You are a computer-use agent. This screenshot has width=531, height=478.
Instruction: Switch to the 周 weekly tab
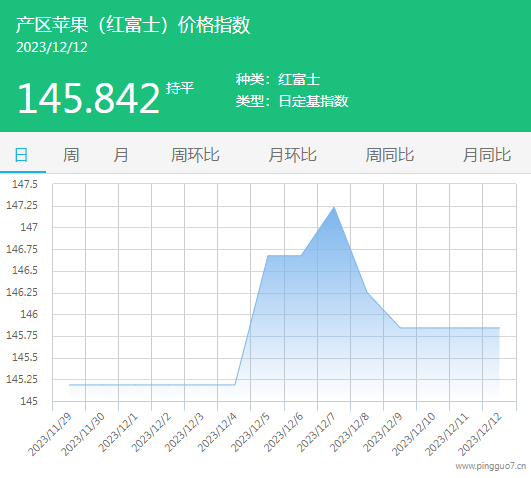(x=71, y=155)
